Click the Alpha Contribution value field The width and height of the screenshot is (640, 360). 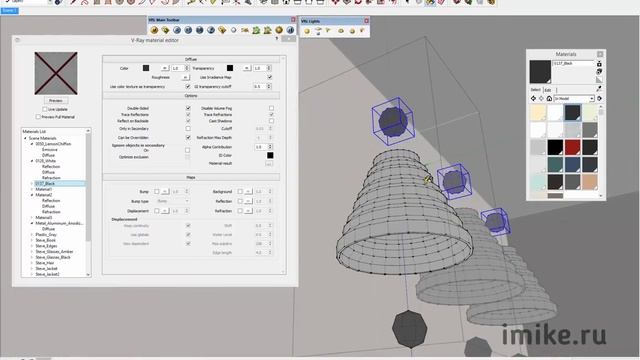tap(260, 147)
